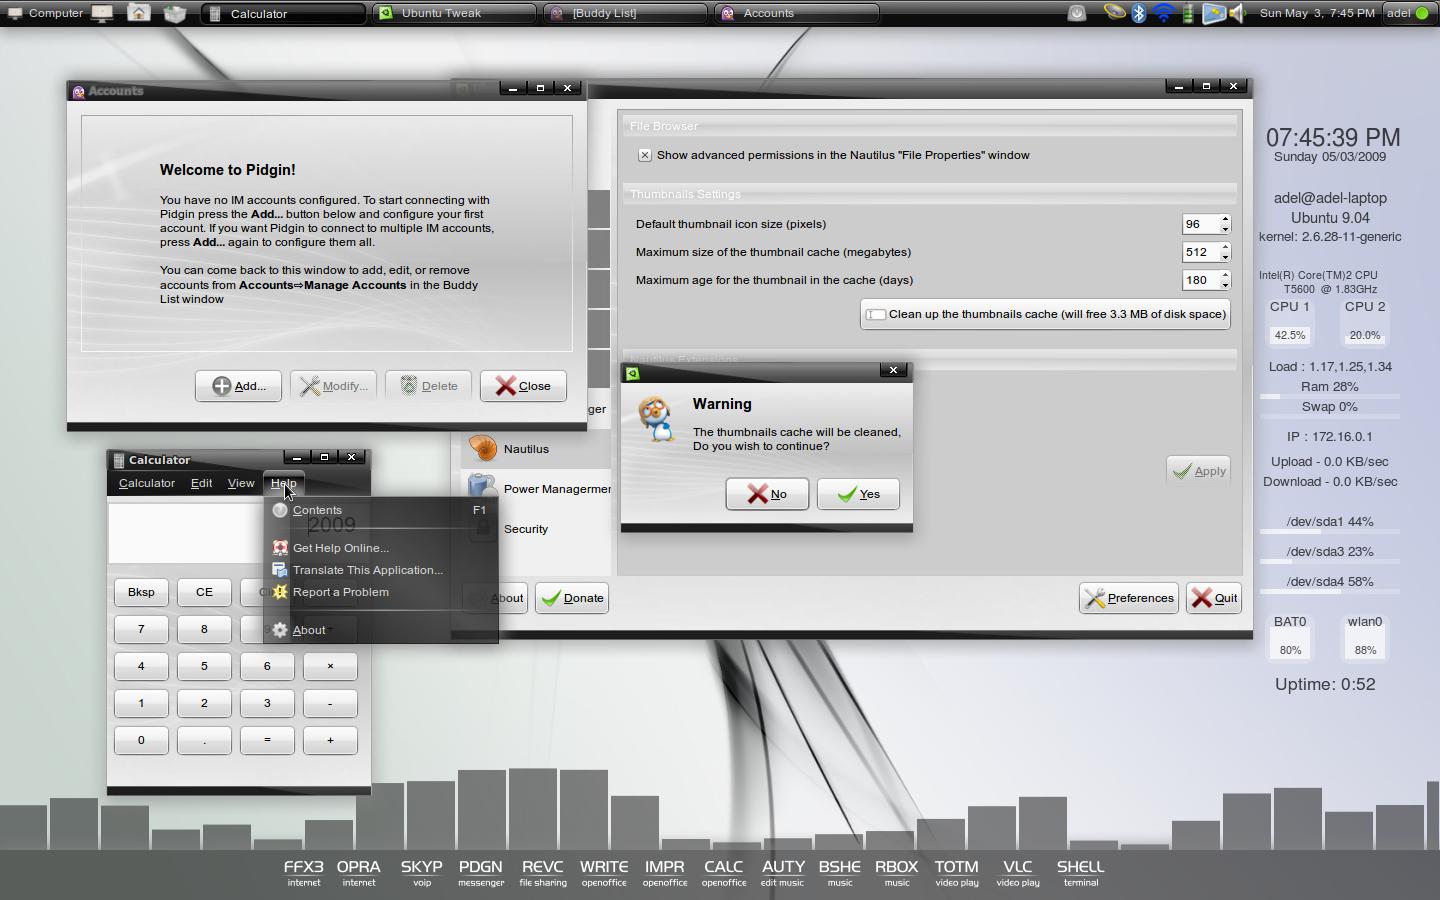Decrease maximum thumbnail age spinner

pyautogui.click(x=1225, y=285)
